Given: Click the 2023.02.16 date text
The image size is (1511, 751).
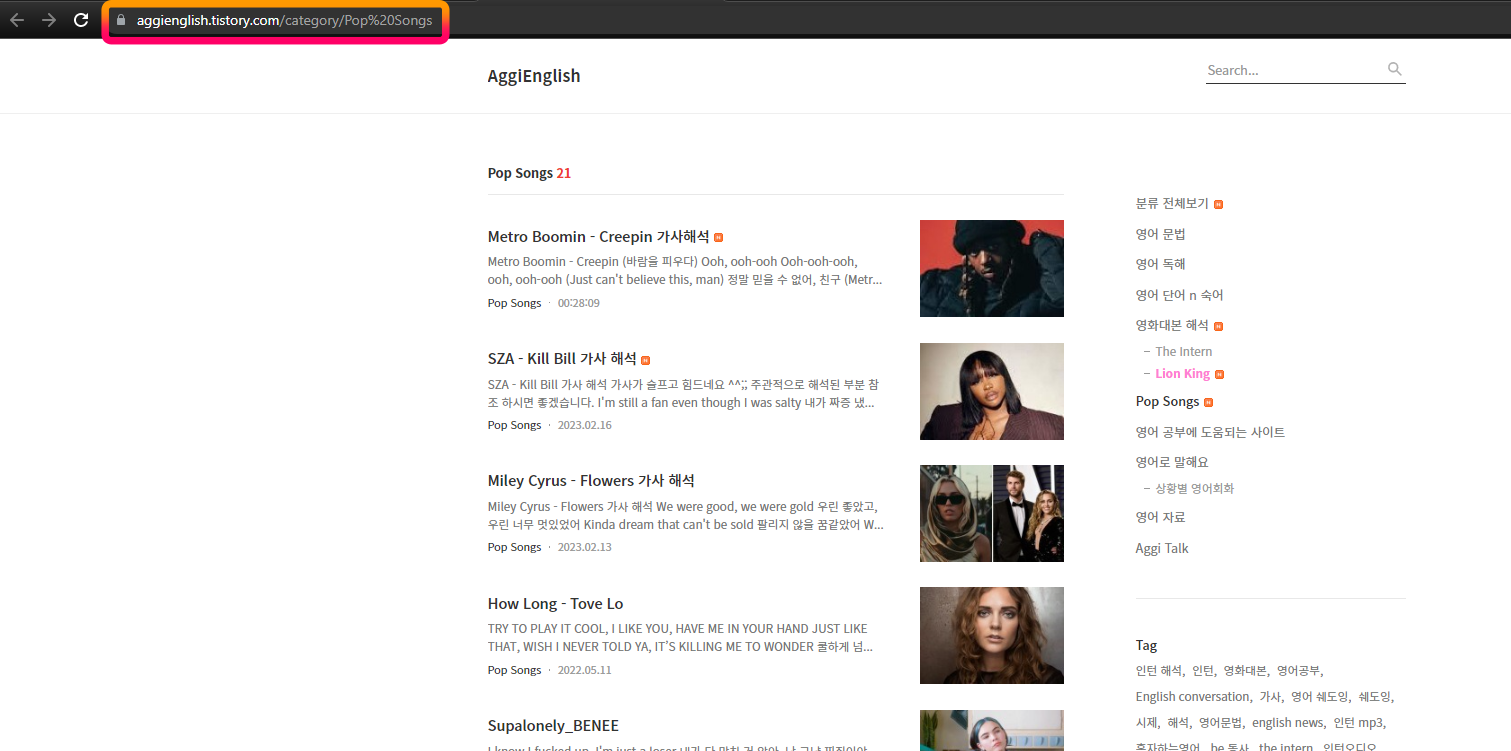Looking at the screenshot, I should 585,425.
